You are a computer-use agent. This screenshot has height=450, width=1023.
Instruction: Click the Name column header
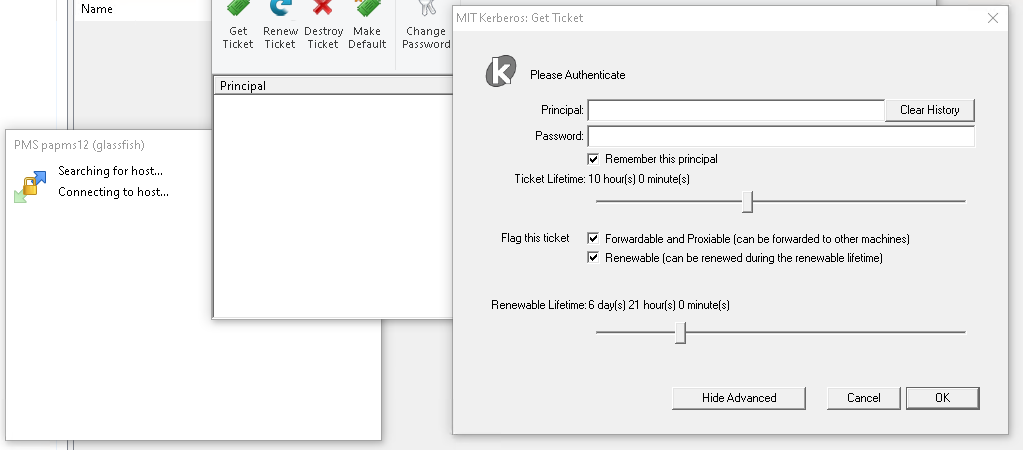point(97,9)
